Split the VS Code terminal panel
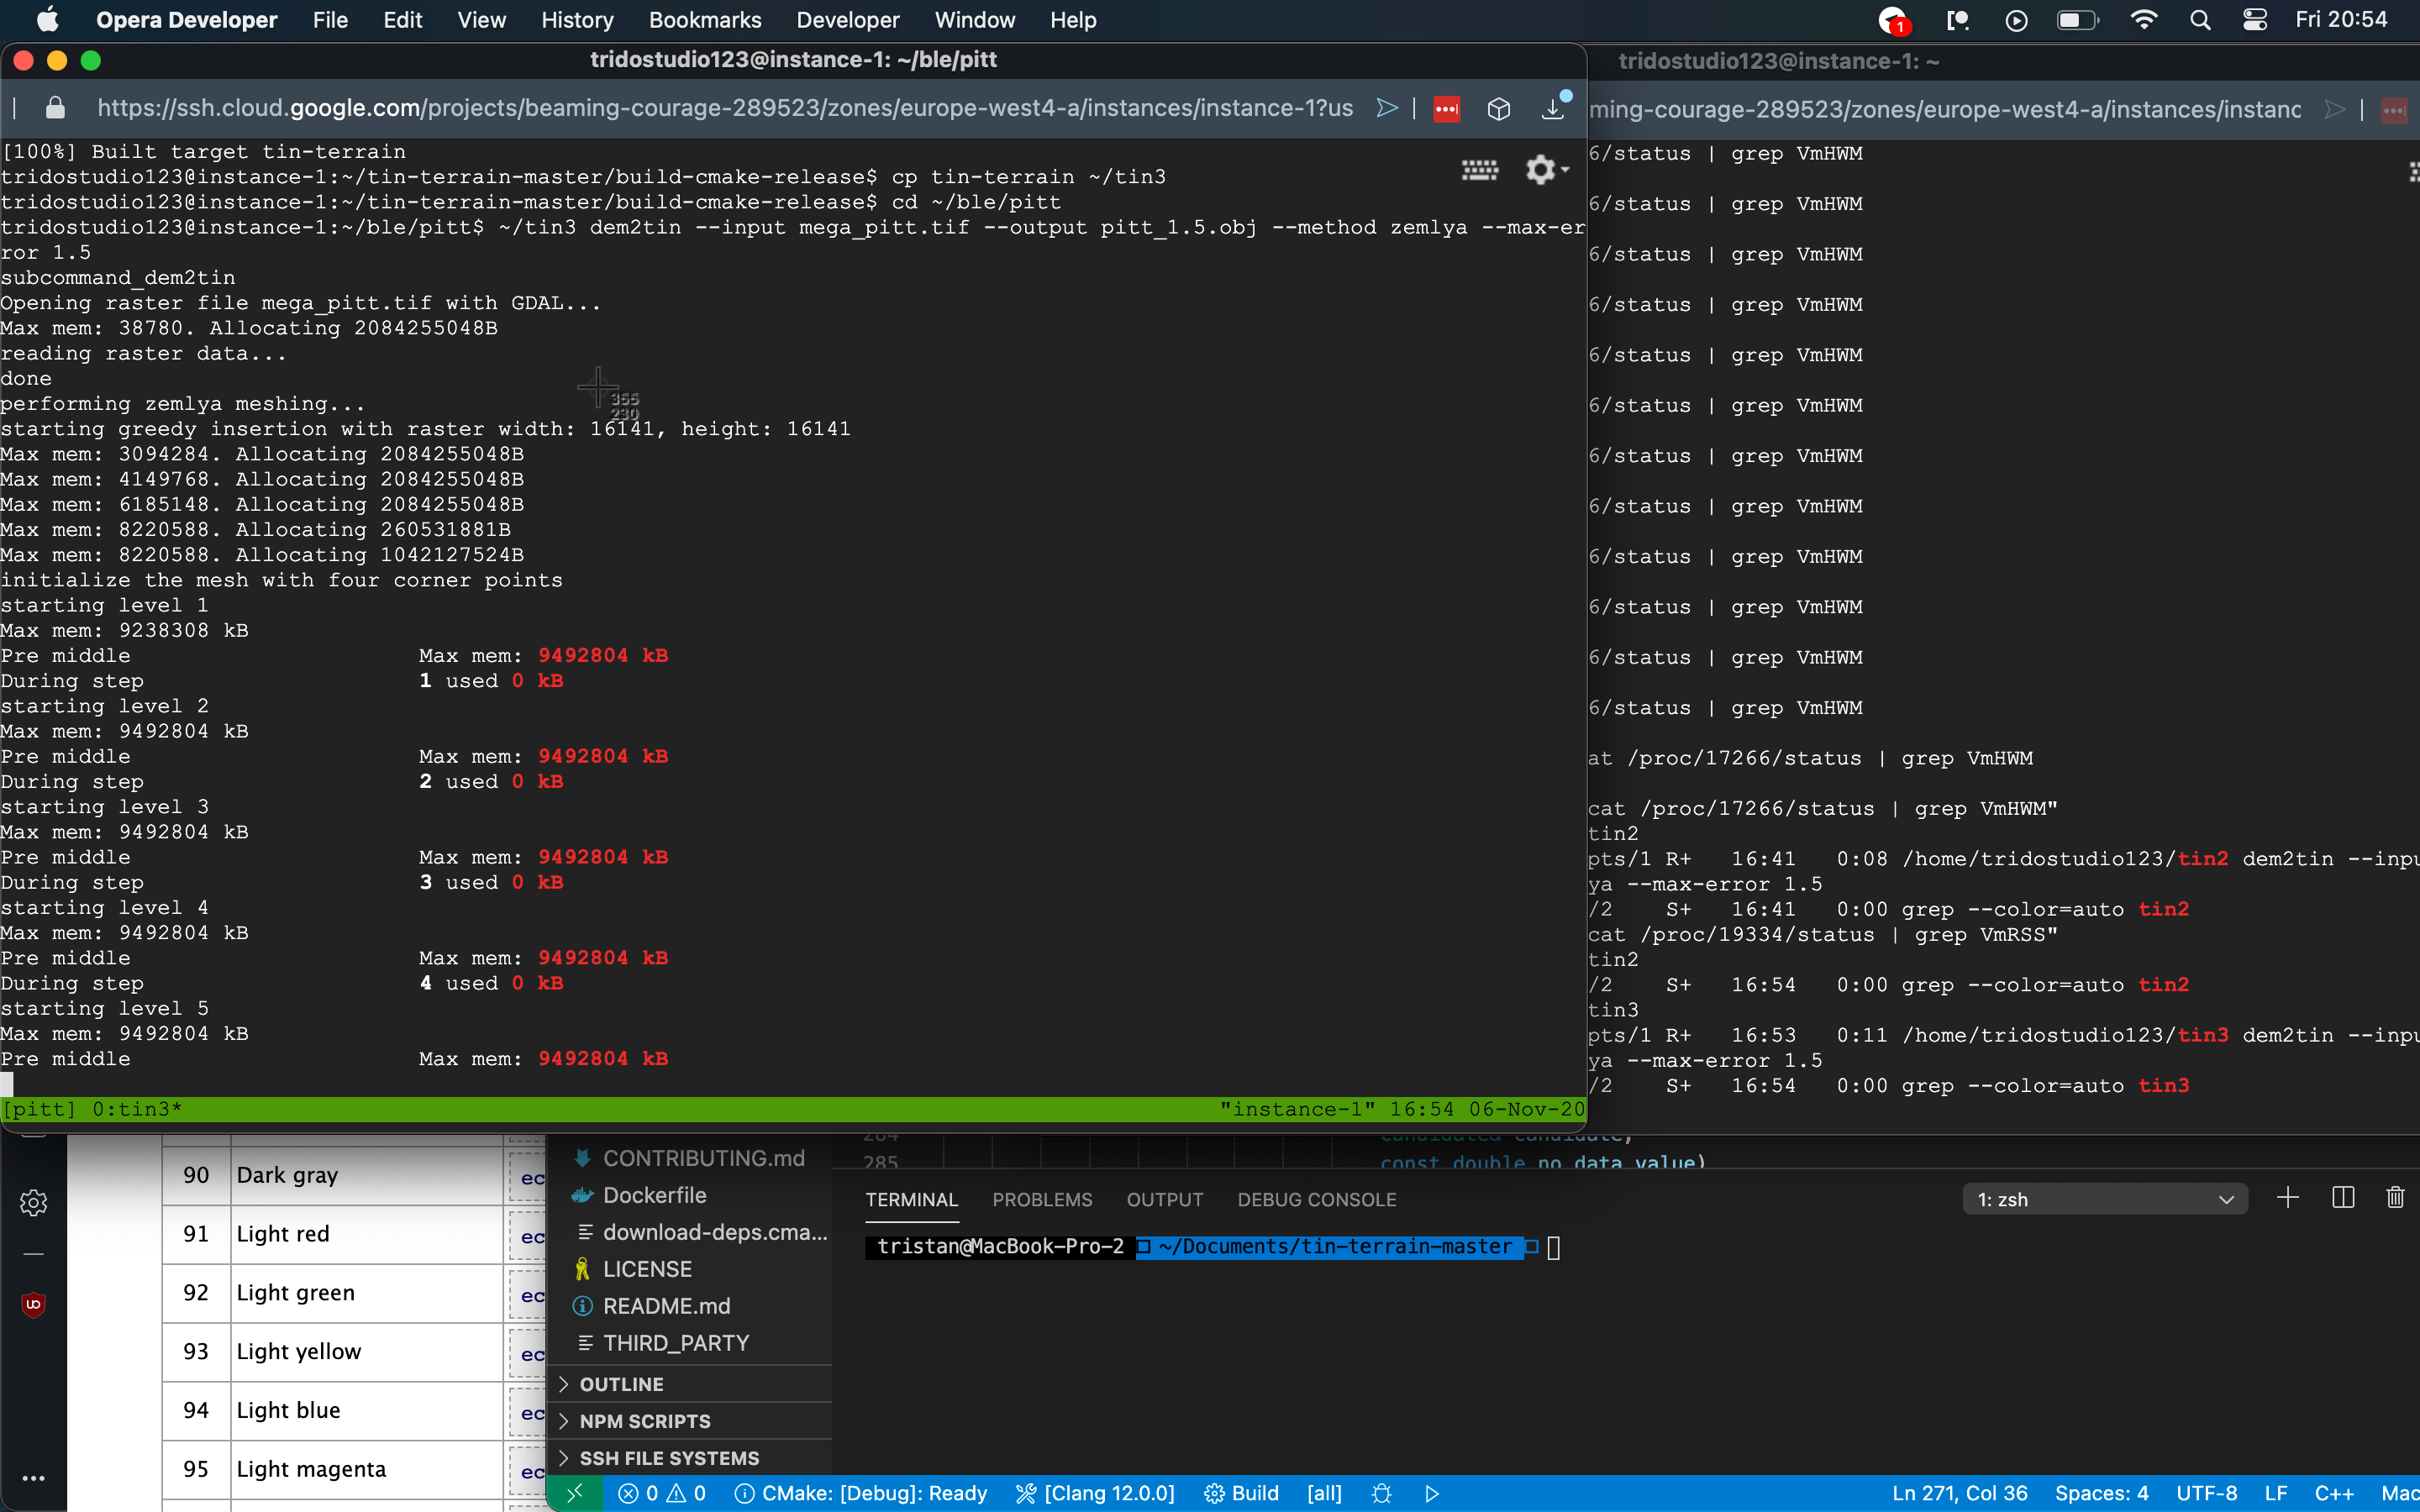The width and height of the screenshot is (2420, 1512). point(2342,1198)
